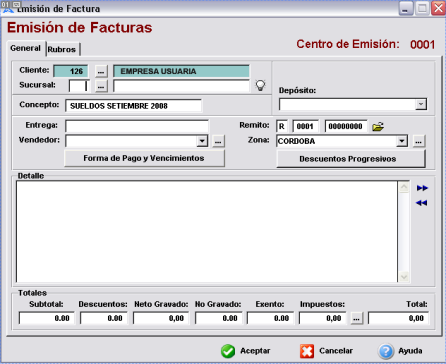Click the Detalle scrollbar up arrow
The width and height of the screenshot is (446, 364).
point(404,187)
